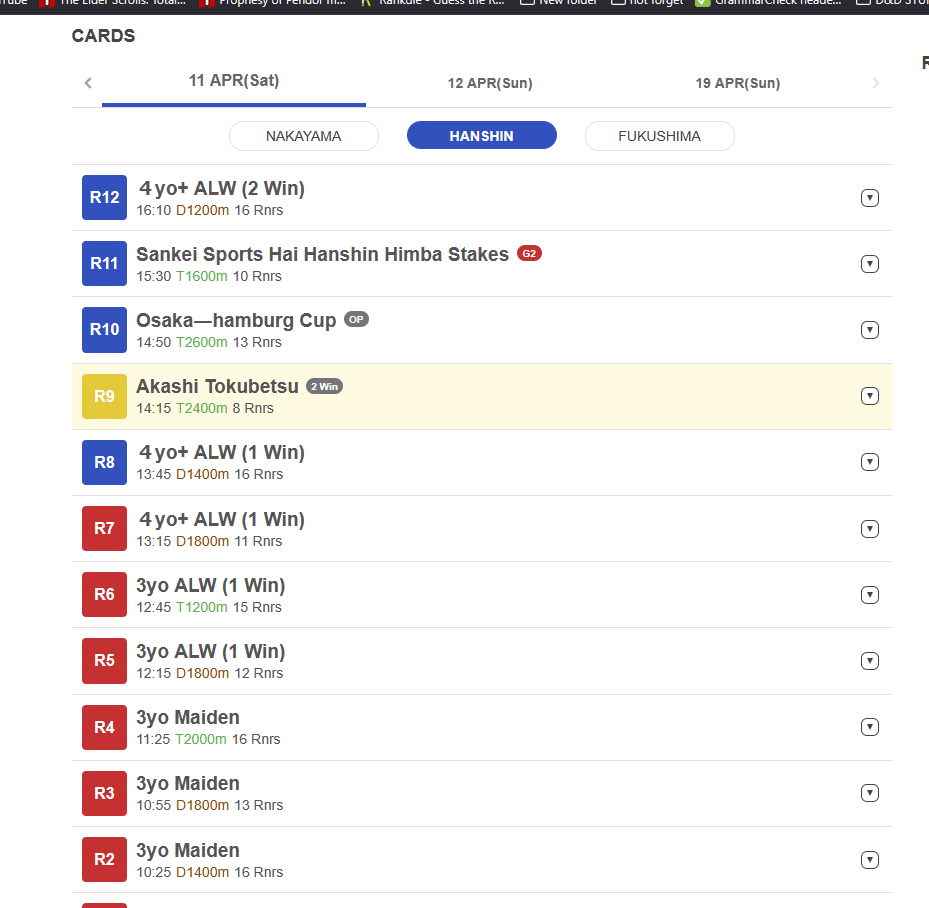
Task: Click the R6 race badge
Action: pyautogui.click(x=104, y=594)
